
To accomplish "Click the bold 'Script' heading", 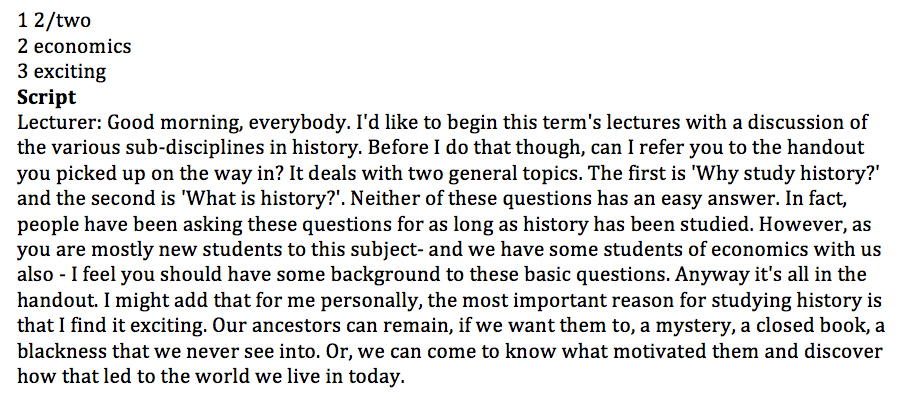I will click(46, 97).
